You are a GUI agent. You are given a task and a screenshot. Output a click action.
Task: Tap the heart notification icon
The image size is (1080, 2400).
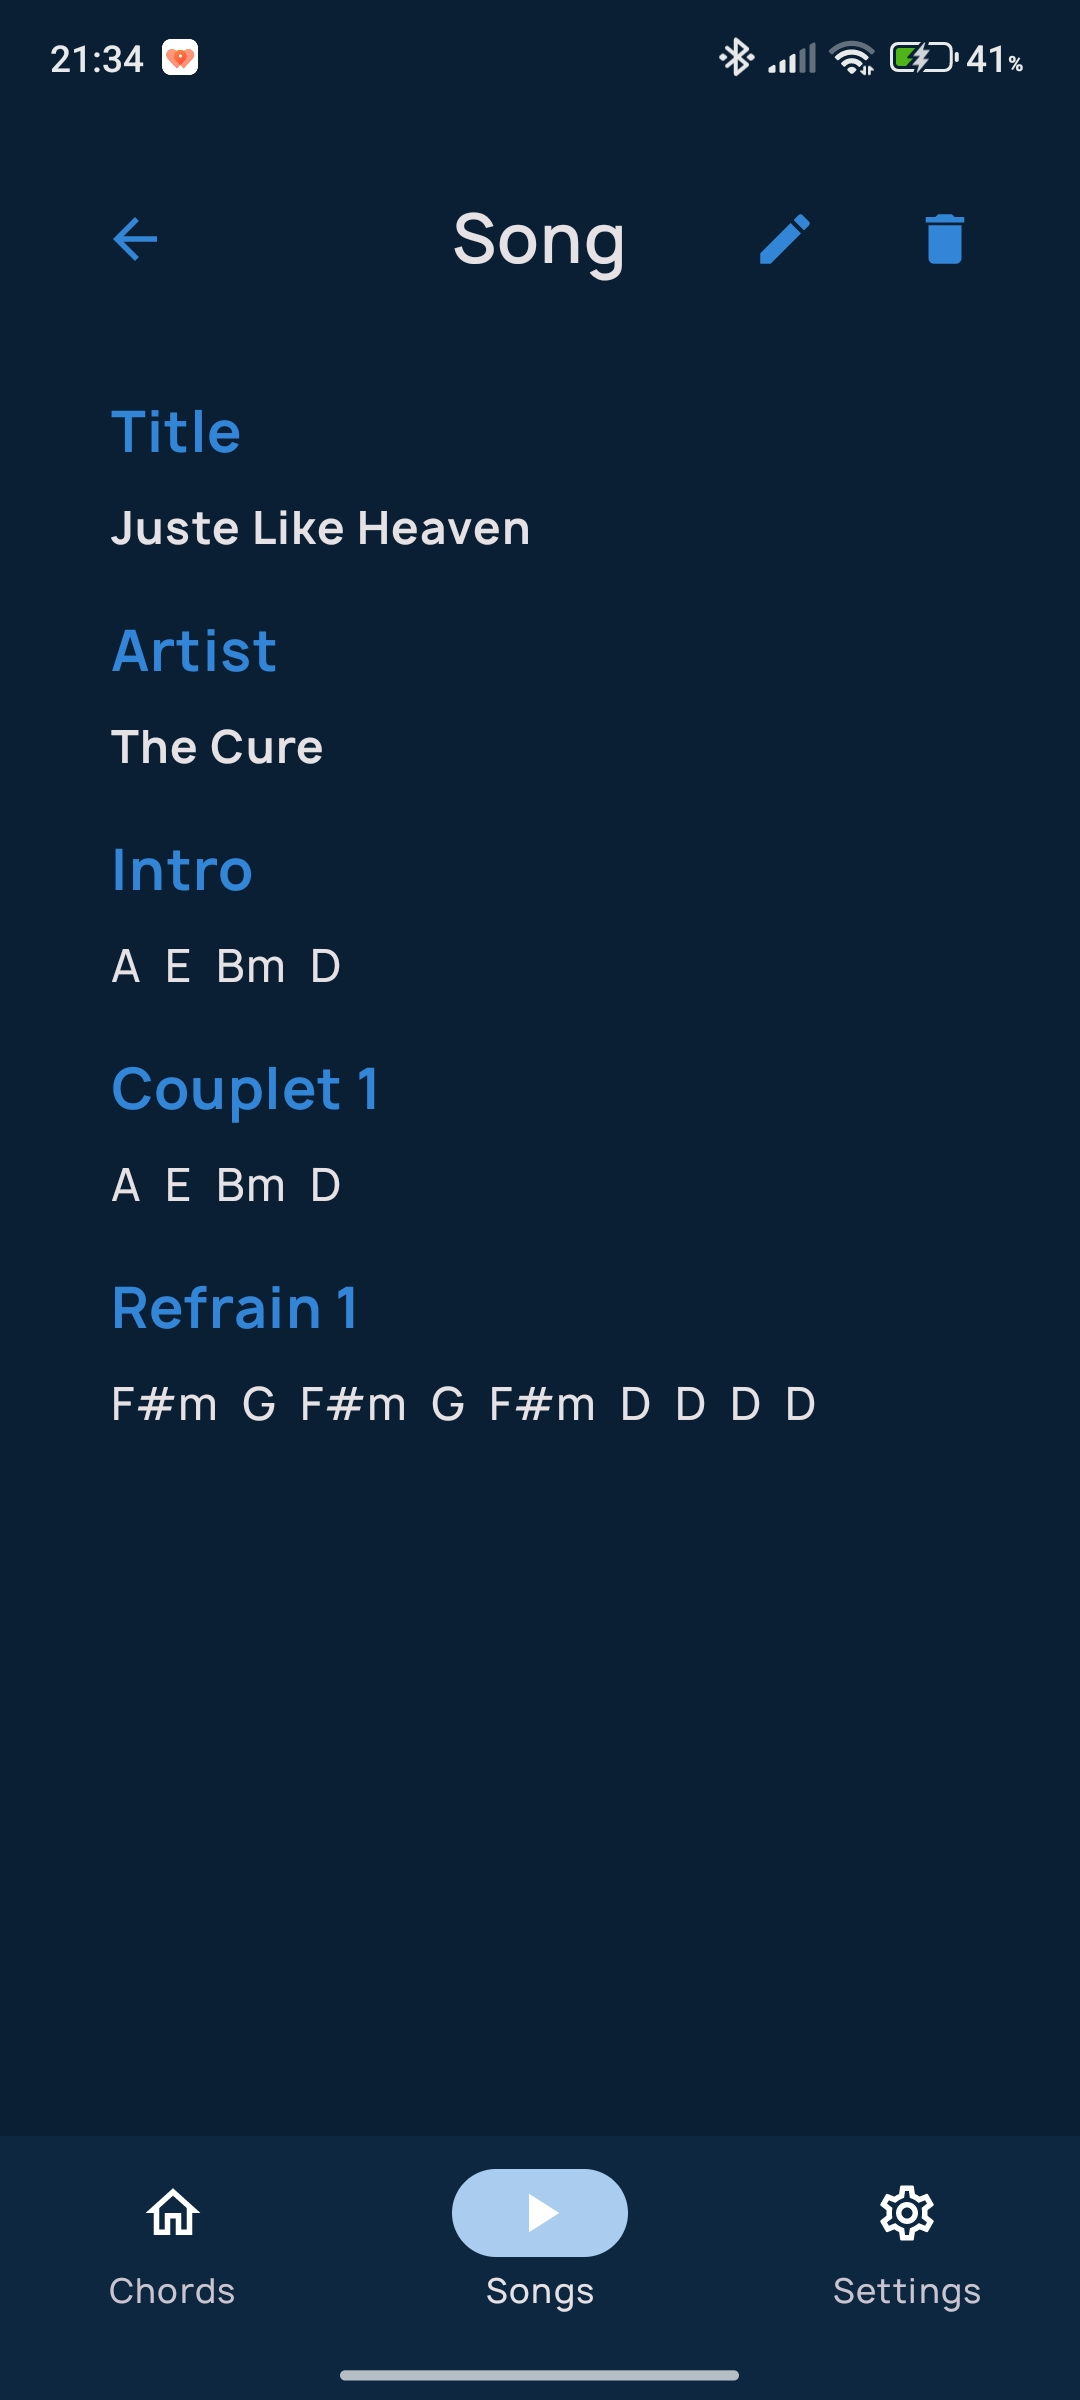point(180,58)
